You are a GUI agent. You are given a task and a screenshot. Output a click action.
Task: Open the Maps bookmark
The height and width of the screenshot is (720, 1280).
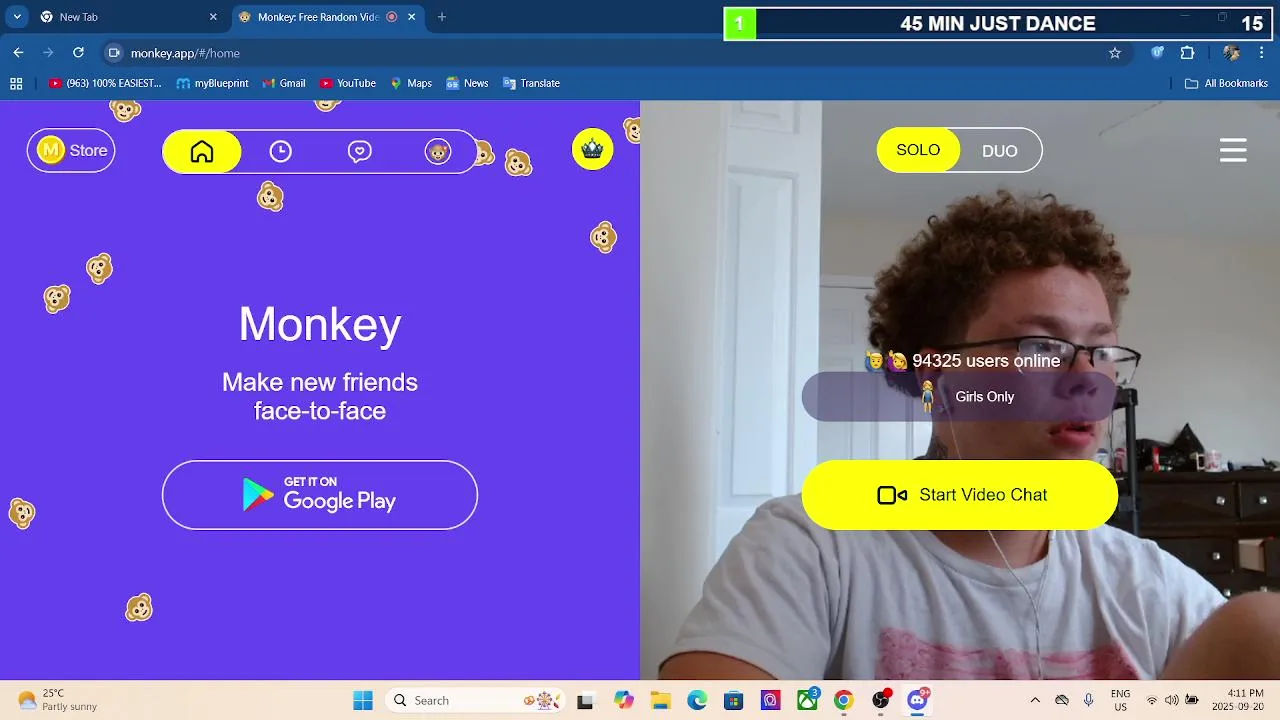pos(411,84)
